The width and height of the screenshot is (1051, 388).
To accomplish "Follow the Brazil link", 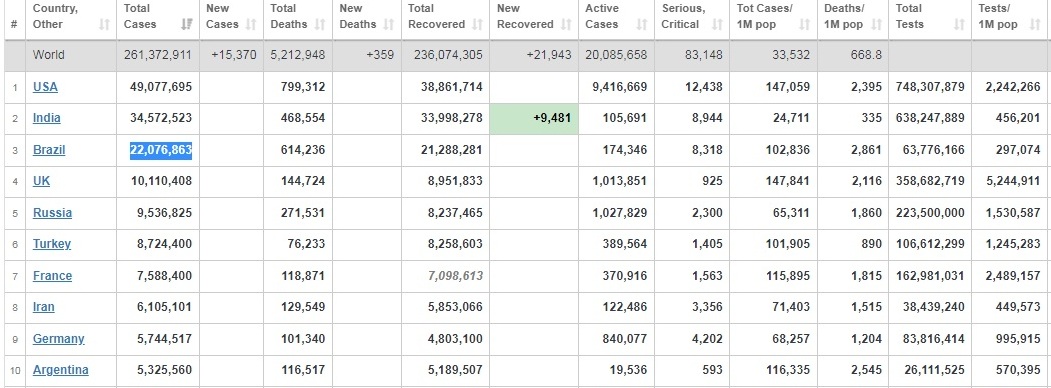I will pyautogui.click(x=49, y=149).
